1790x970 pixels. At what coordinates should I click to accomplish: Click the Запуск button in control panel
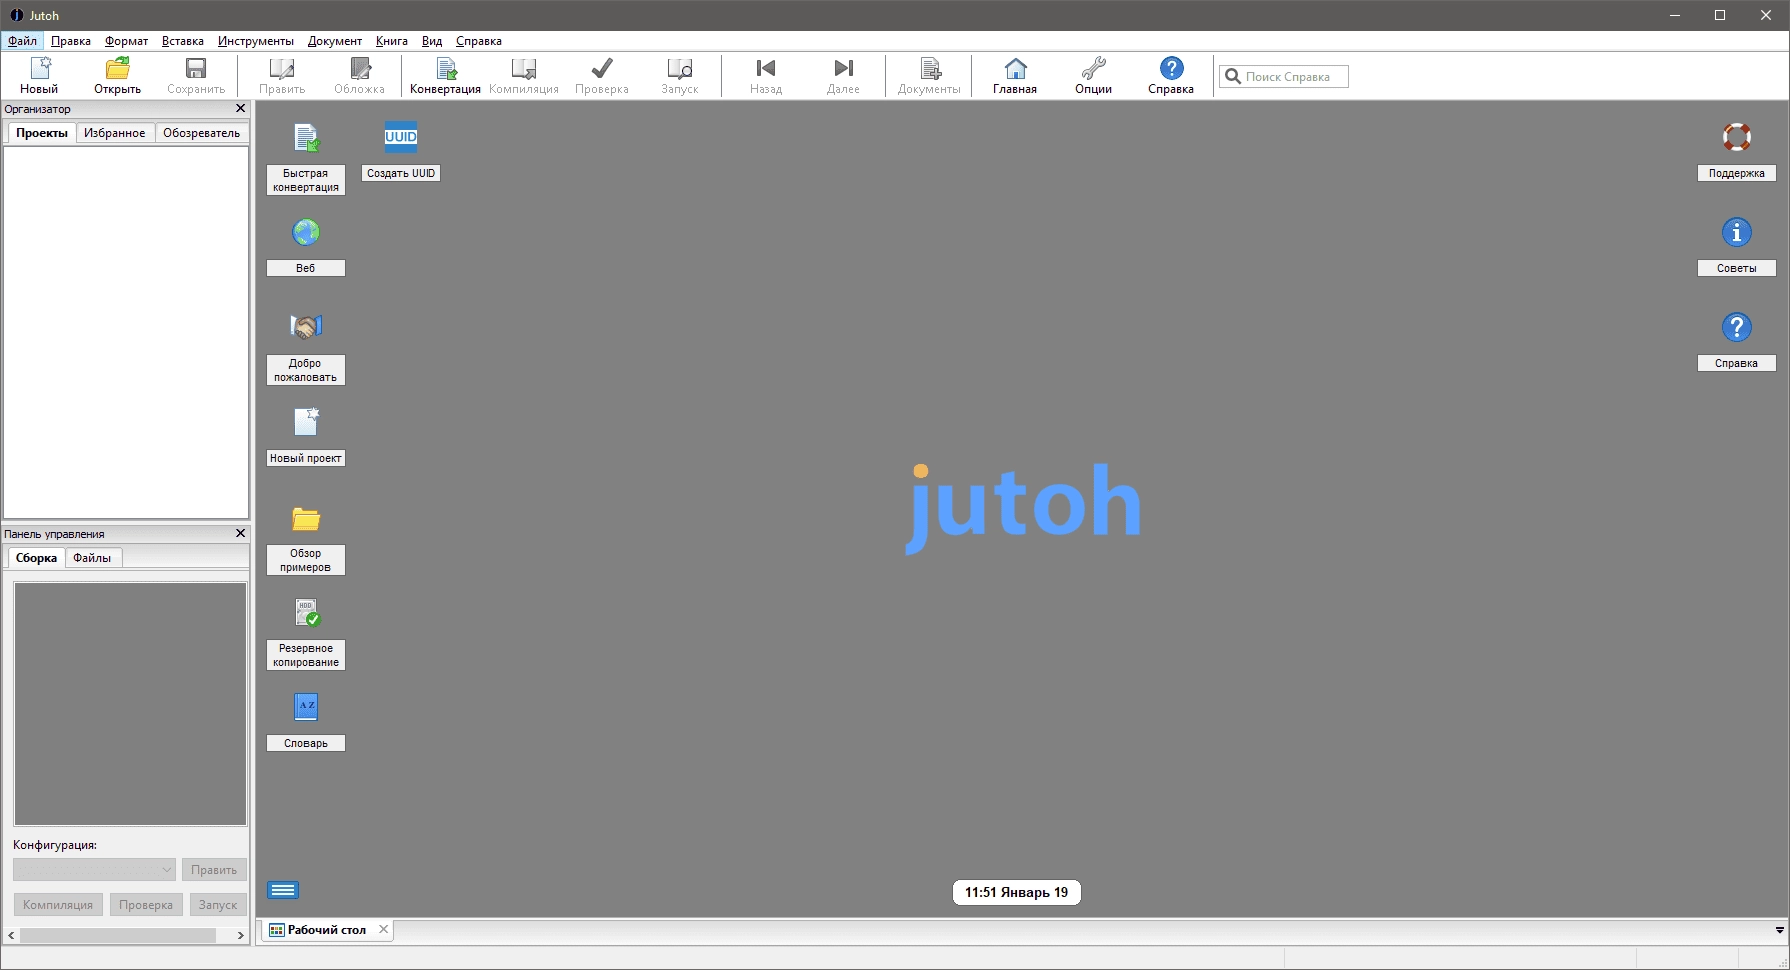click(x=218, y=905)
